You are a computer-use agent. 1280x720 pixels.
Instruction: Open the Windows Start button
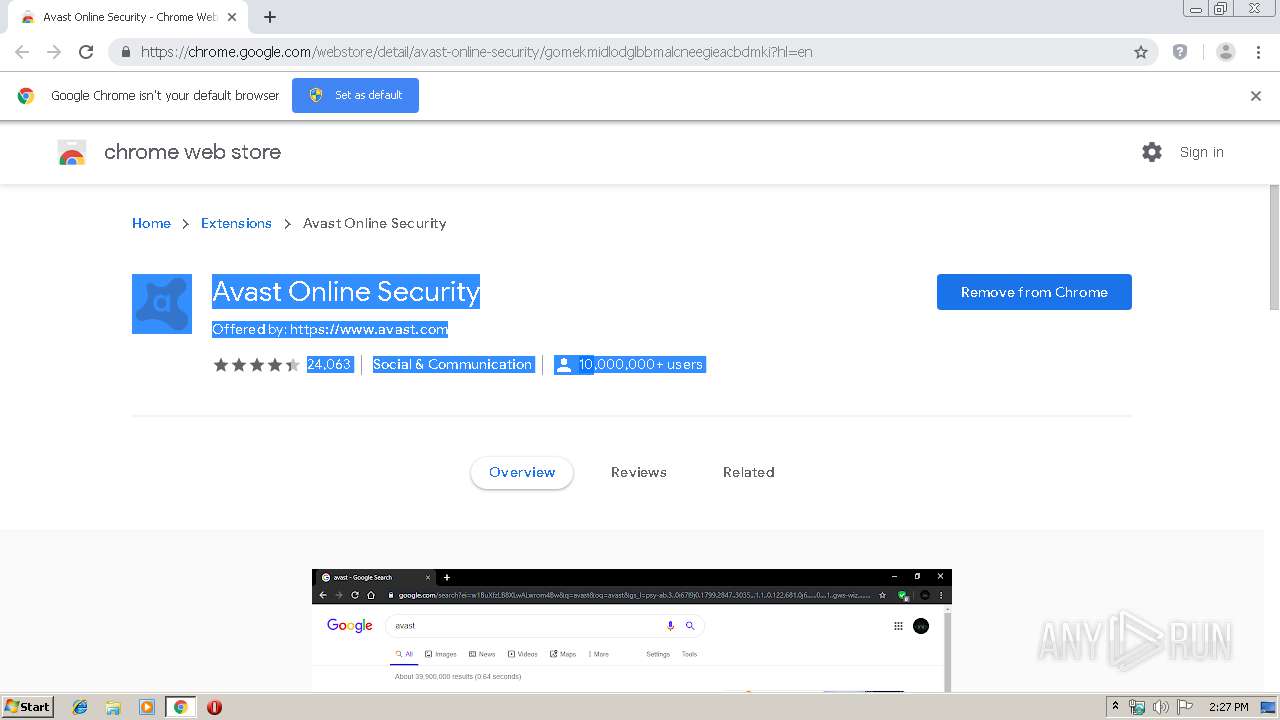coord(27,706)
